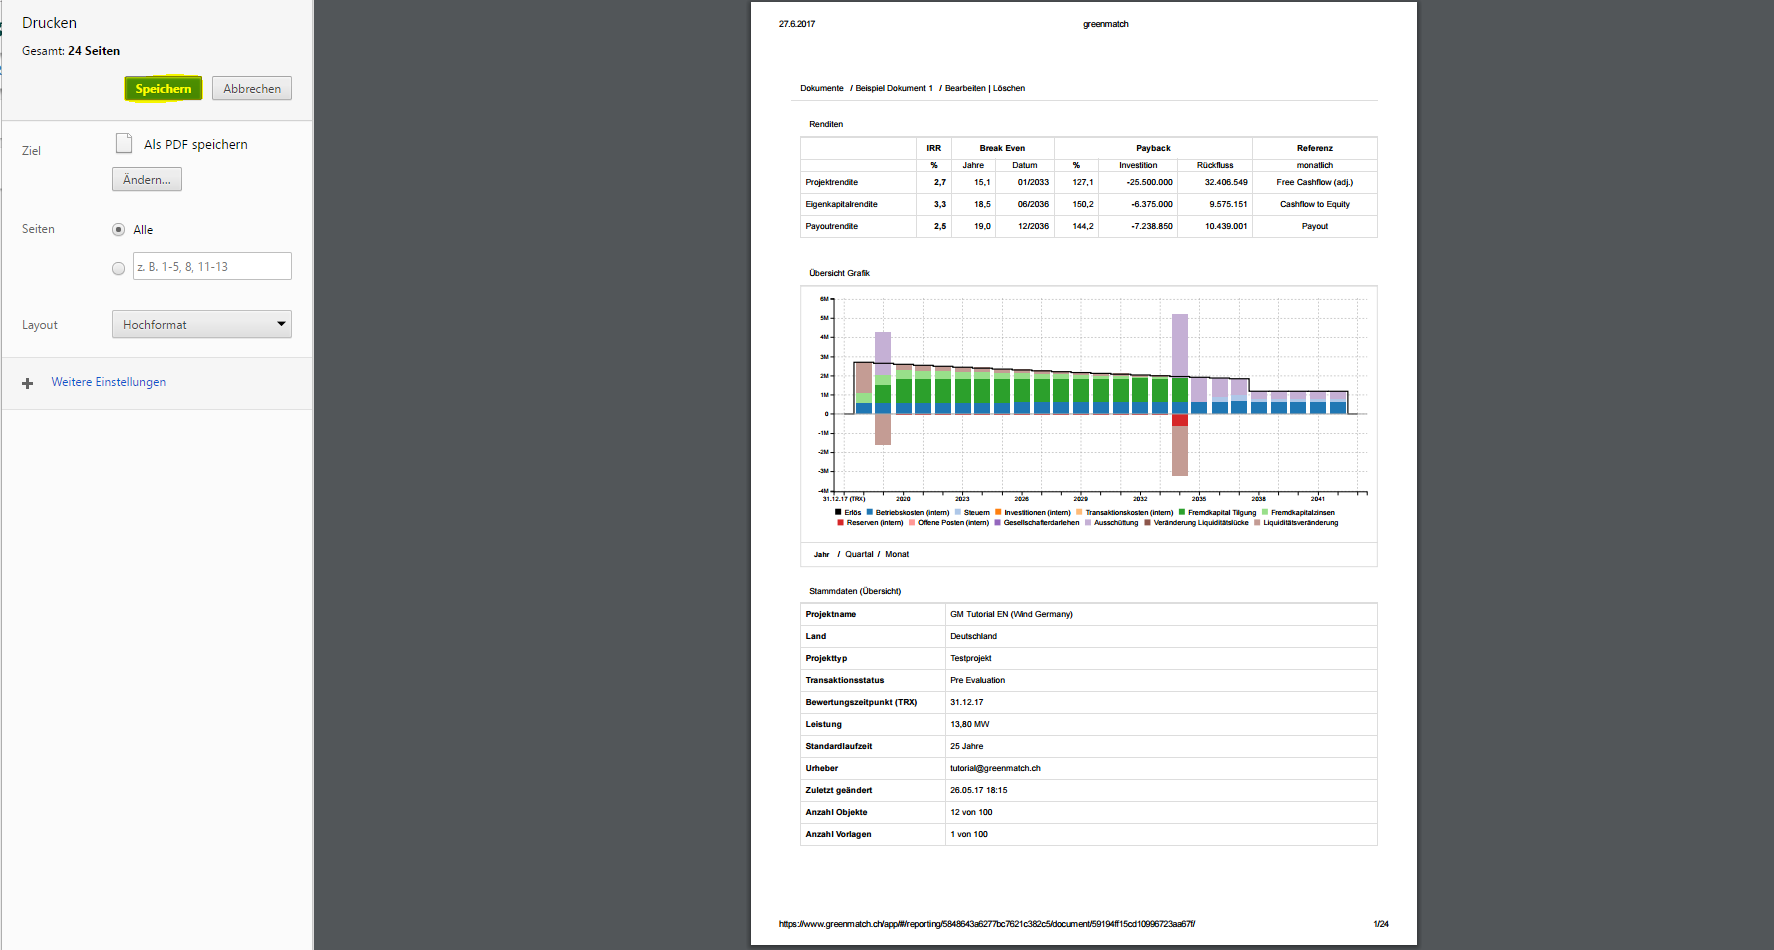Open the Layout dropdown showing Hochformat
Image resolution: width=1774 pixels, height=950 pixels.
pos(202,325)
